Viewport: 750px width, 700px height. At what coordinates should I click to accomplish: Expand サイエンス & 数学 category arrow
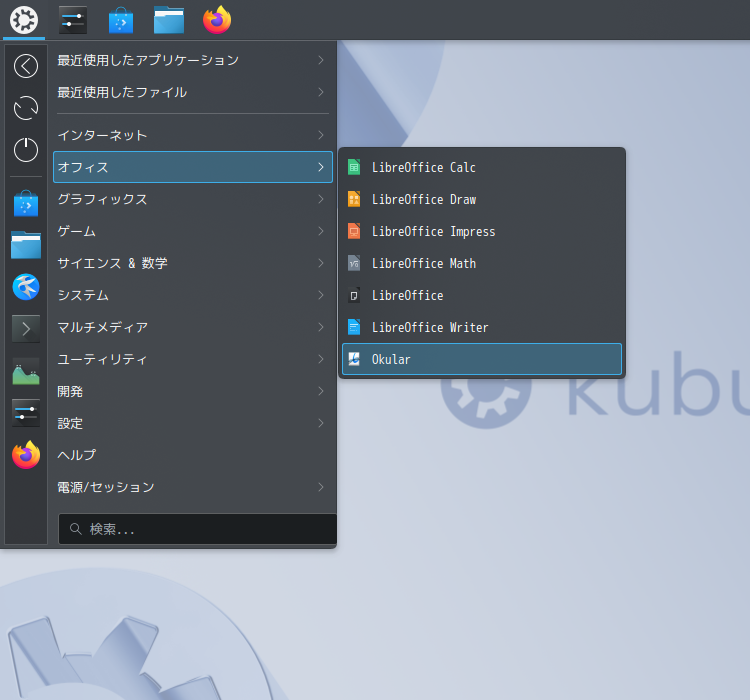321,263
